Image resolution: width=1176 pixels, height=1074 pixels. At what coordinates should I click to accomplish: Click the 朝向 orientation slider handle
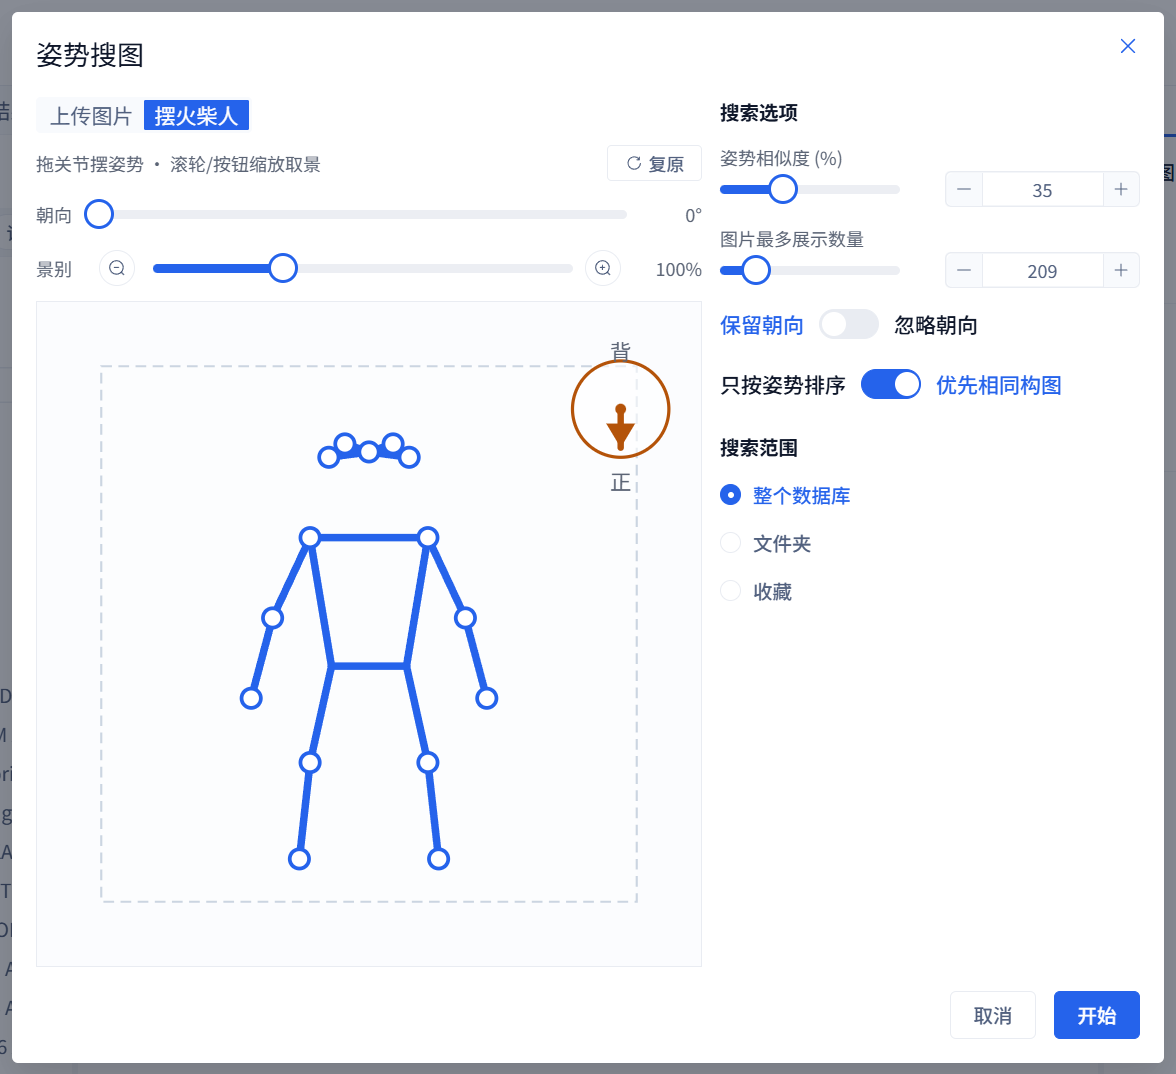pyautogui.click(x=99, y=214)
